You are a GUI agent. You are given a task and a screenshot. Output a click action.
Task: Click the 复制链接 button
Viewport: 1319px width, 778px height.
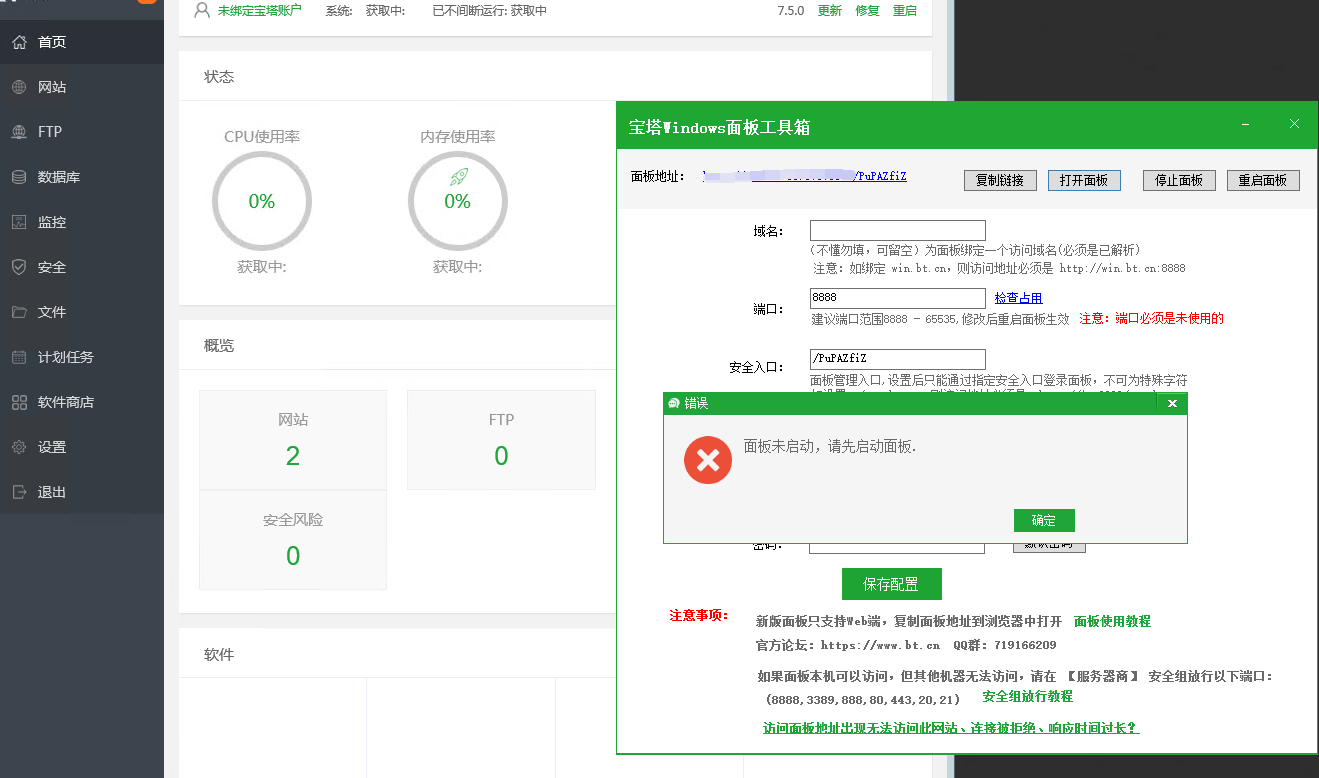(x=1000, y=180)
